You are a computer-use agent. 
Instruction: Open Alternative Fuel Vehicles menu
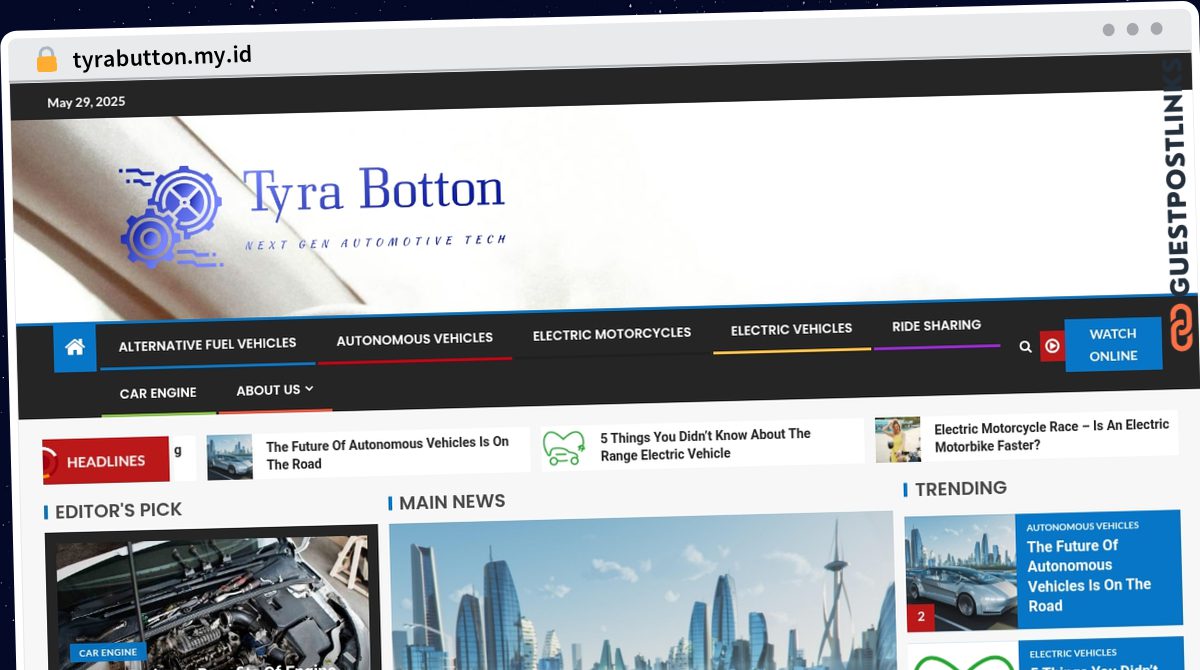(207, 344)
